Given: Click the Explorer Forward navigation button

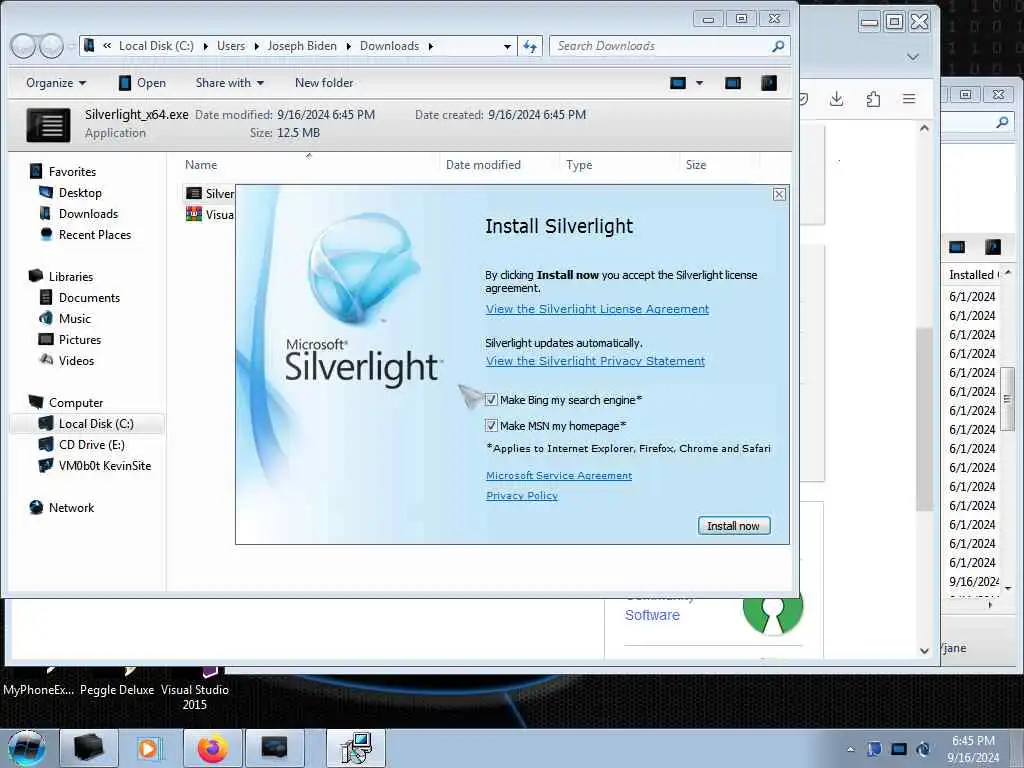Looking at the screenshot, I should coord(51,46).
